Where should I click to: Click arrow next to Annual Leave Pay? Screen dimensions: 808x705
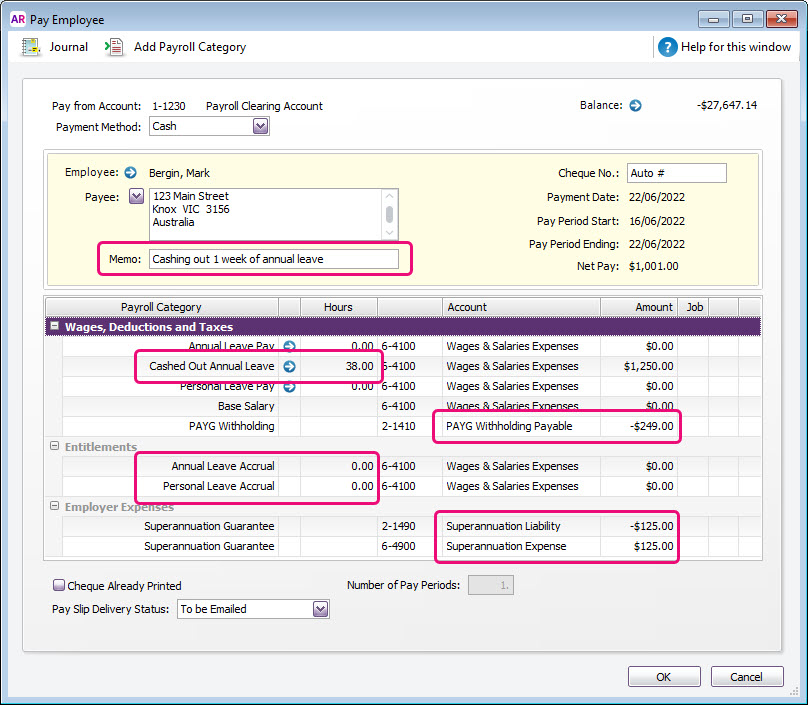pos(290,346)
